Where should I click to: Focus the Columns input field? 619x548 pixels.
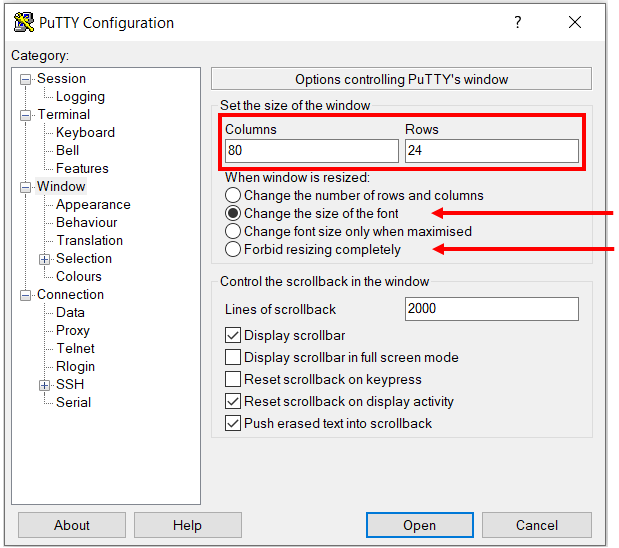point(311,151)
